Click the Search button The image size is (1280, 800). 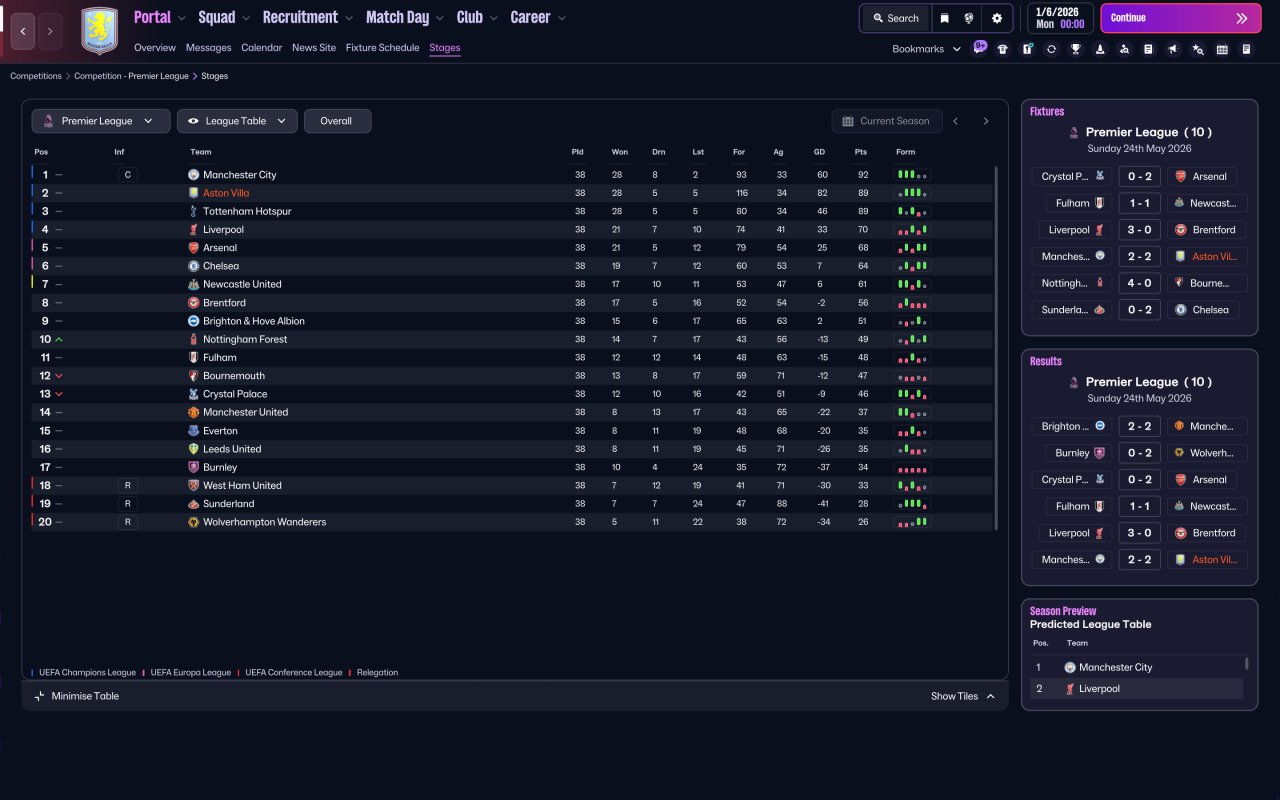point(896,18)
